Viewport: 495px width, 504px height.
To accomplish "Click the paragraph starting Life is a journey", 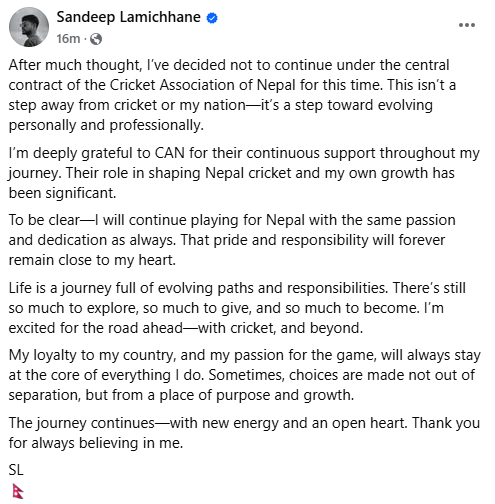I will [237, 308].
